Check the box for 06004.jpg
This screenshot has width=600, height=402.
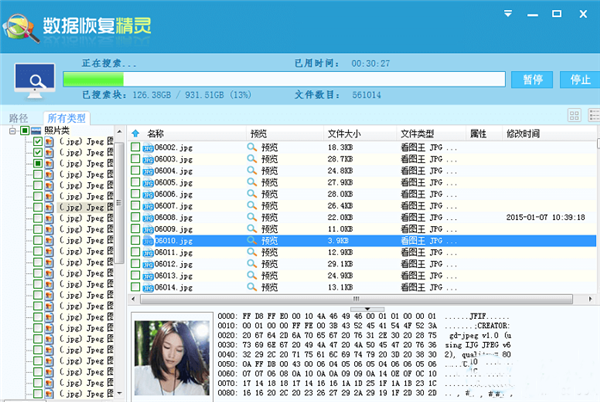tap(135, 170)
